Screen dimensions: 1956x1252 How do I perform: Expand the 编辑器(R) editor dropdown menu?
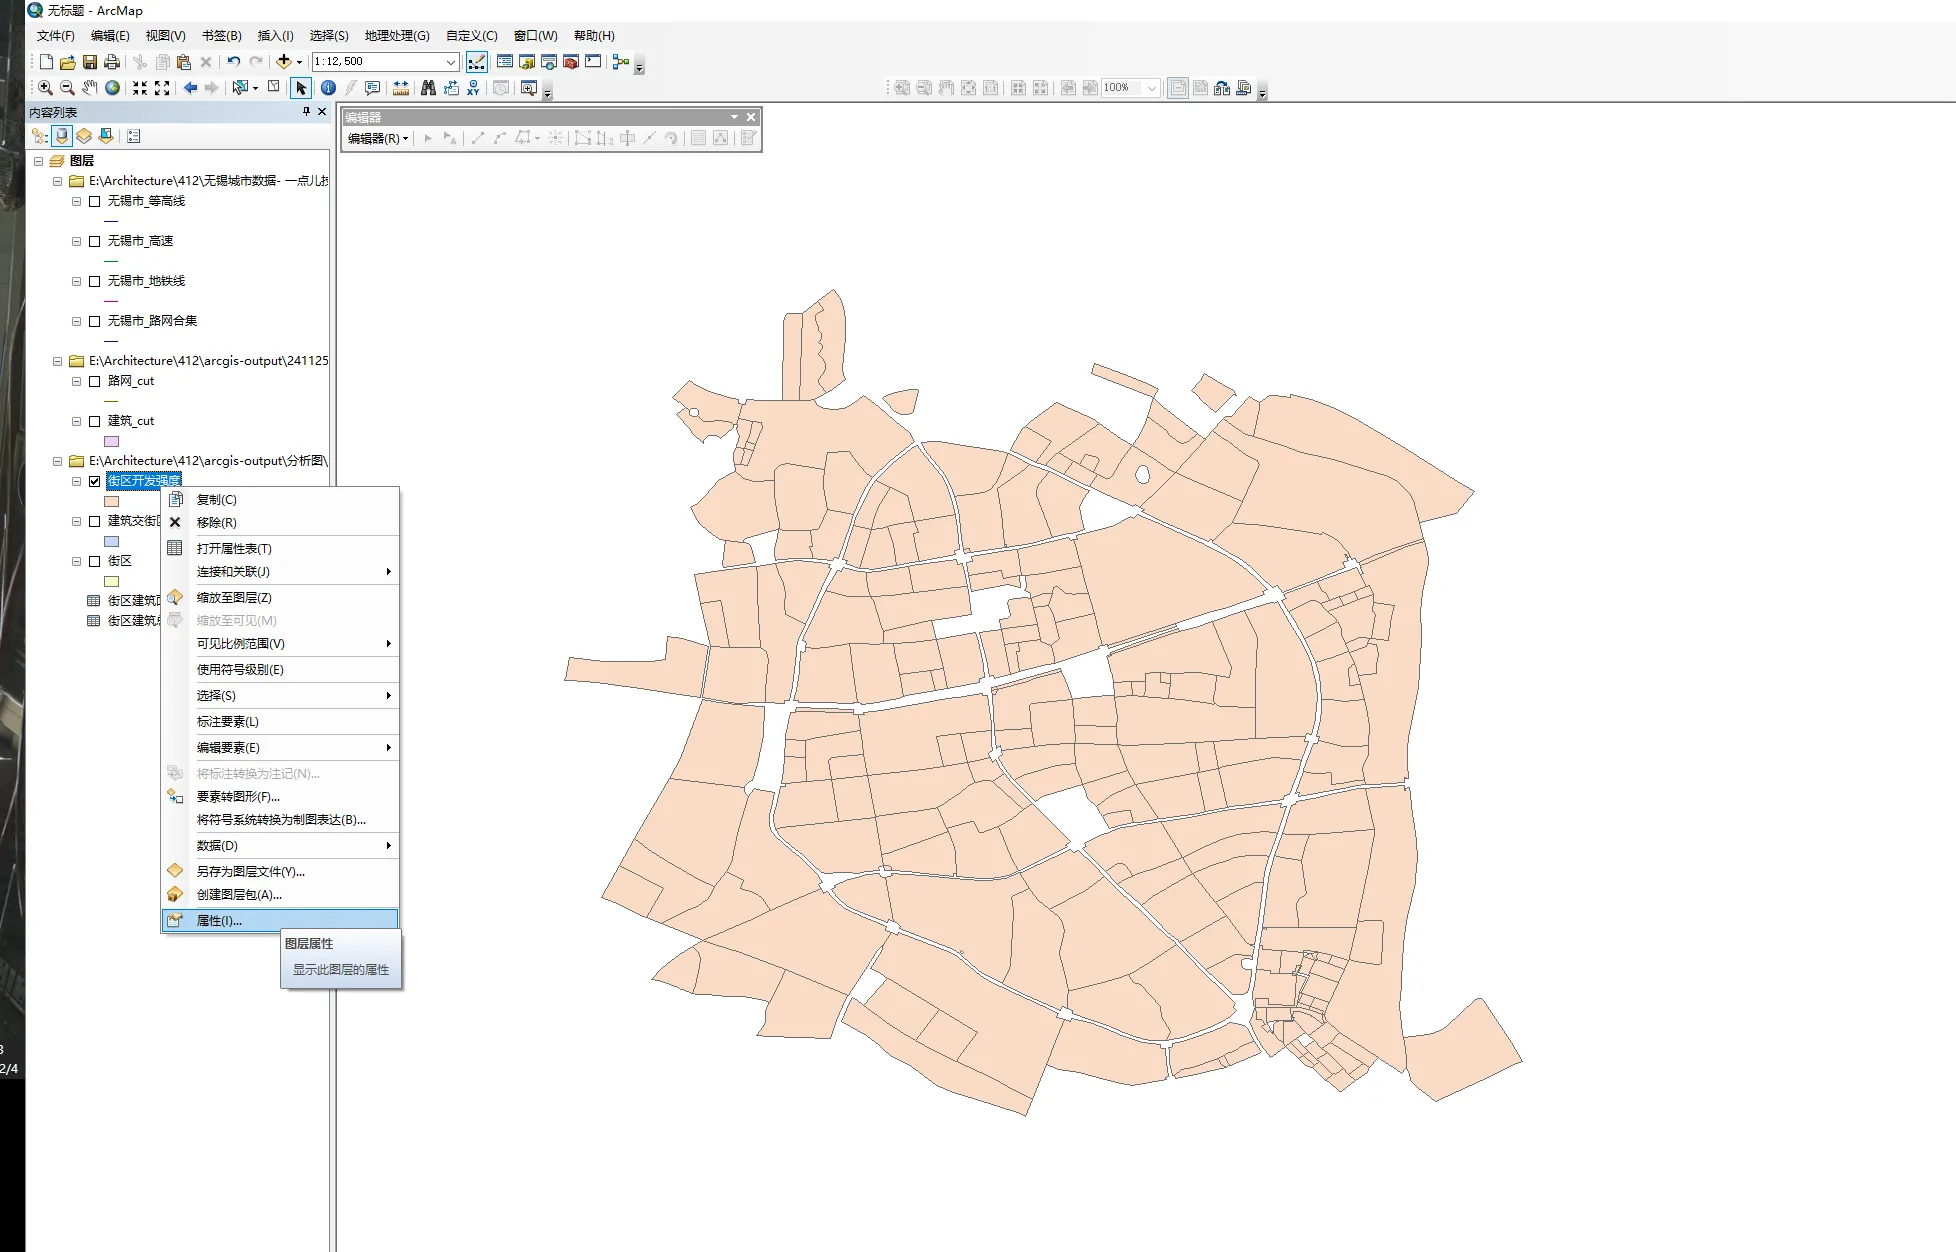378,138
